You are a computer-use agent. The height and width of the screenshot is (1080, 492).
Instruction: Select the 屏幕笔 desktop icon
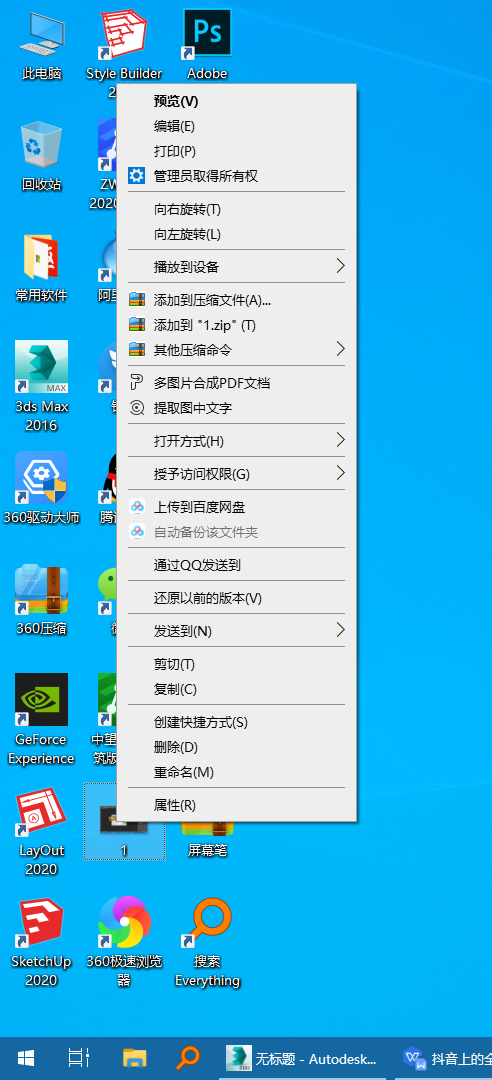(x=207, y=842)
